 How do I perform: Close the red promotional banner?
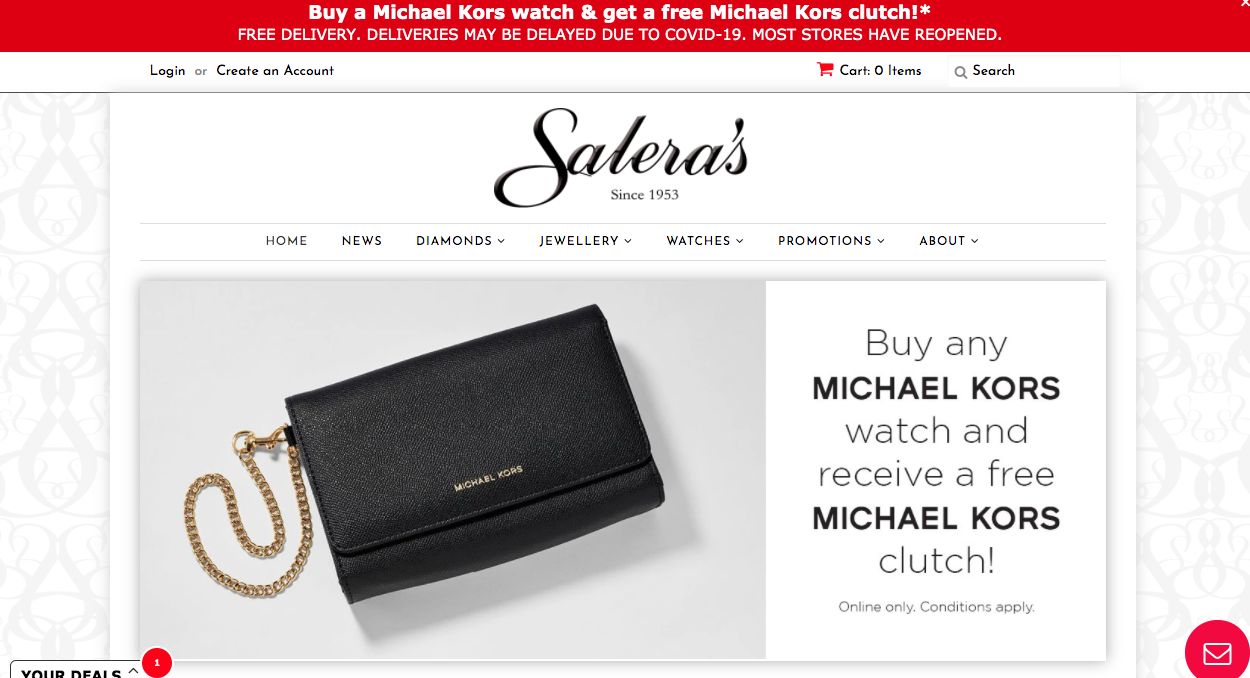point(1244,5)
